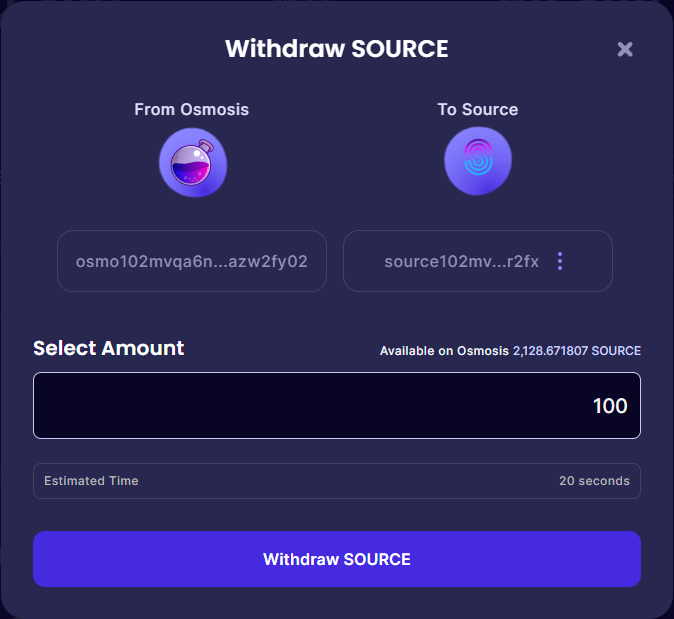Focus the amount input field
Viewport: 674px width, 619px height.
coord(337,405)
